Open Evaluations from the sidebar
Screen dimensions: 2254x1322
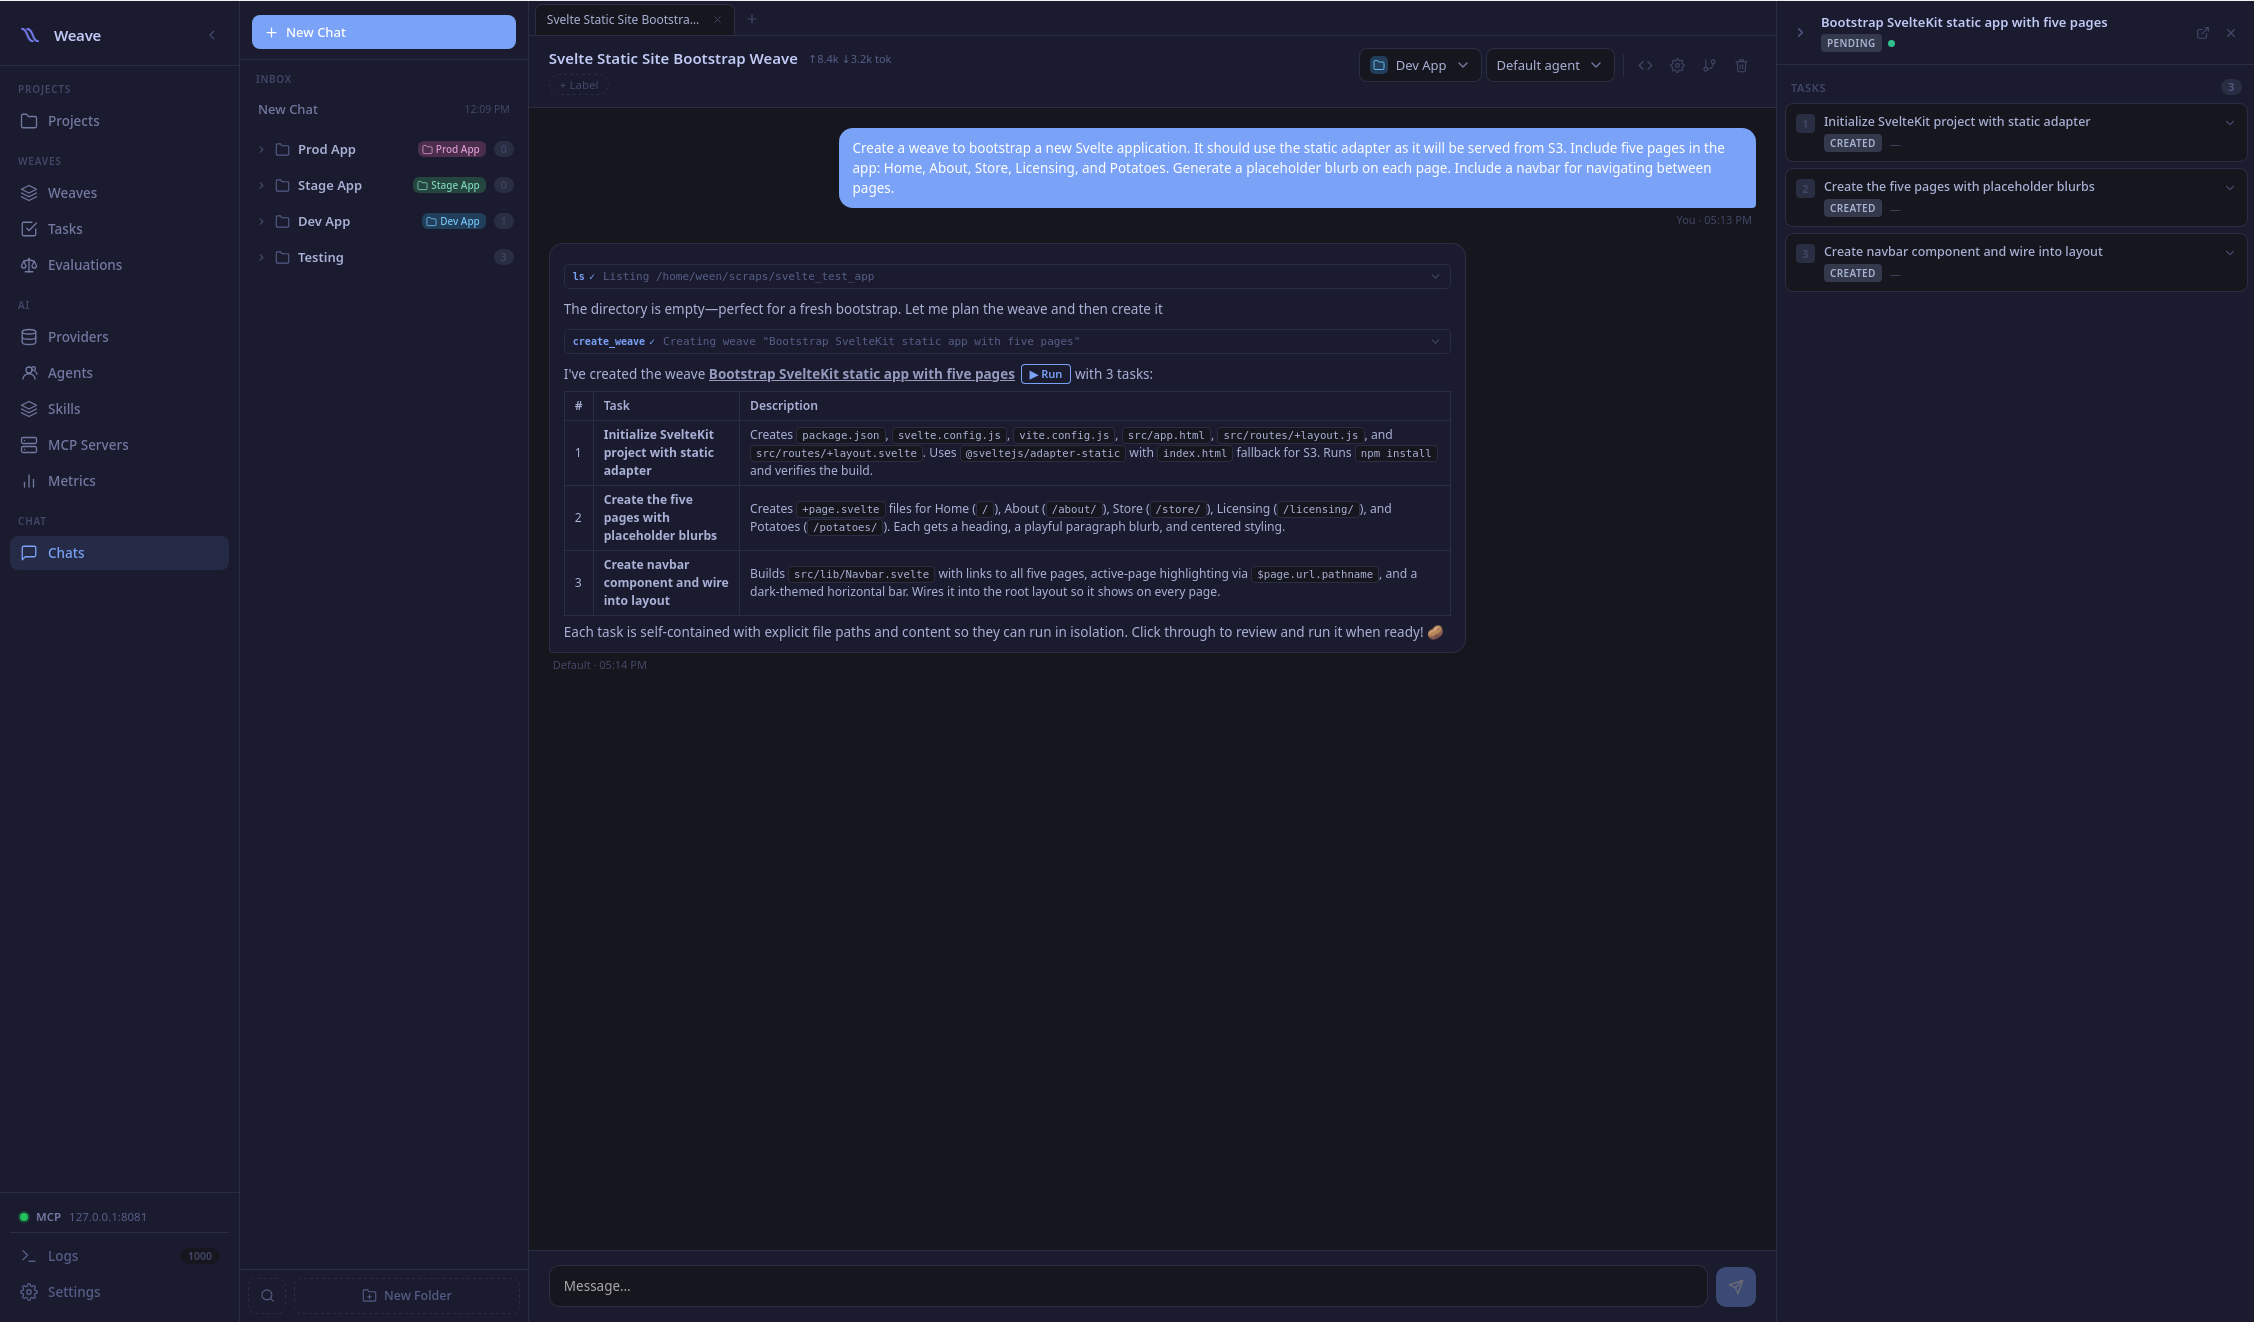coord(119,265)
